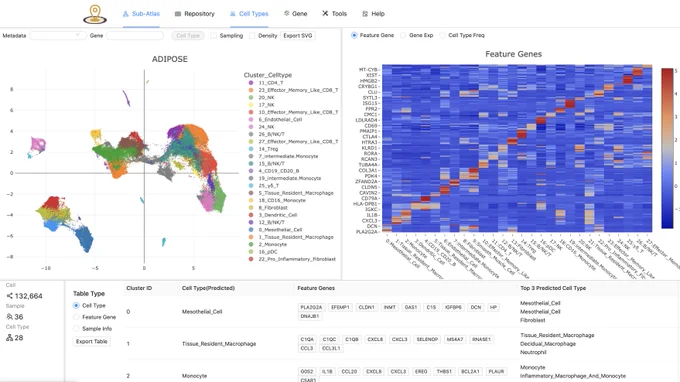680x382 pixels.
Task: Toggle the 6_Endothelial_Cell legend entry
Action: (275, 120)
